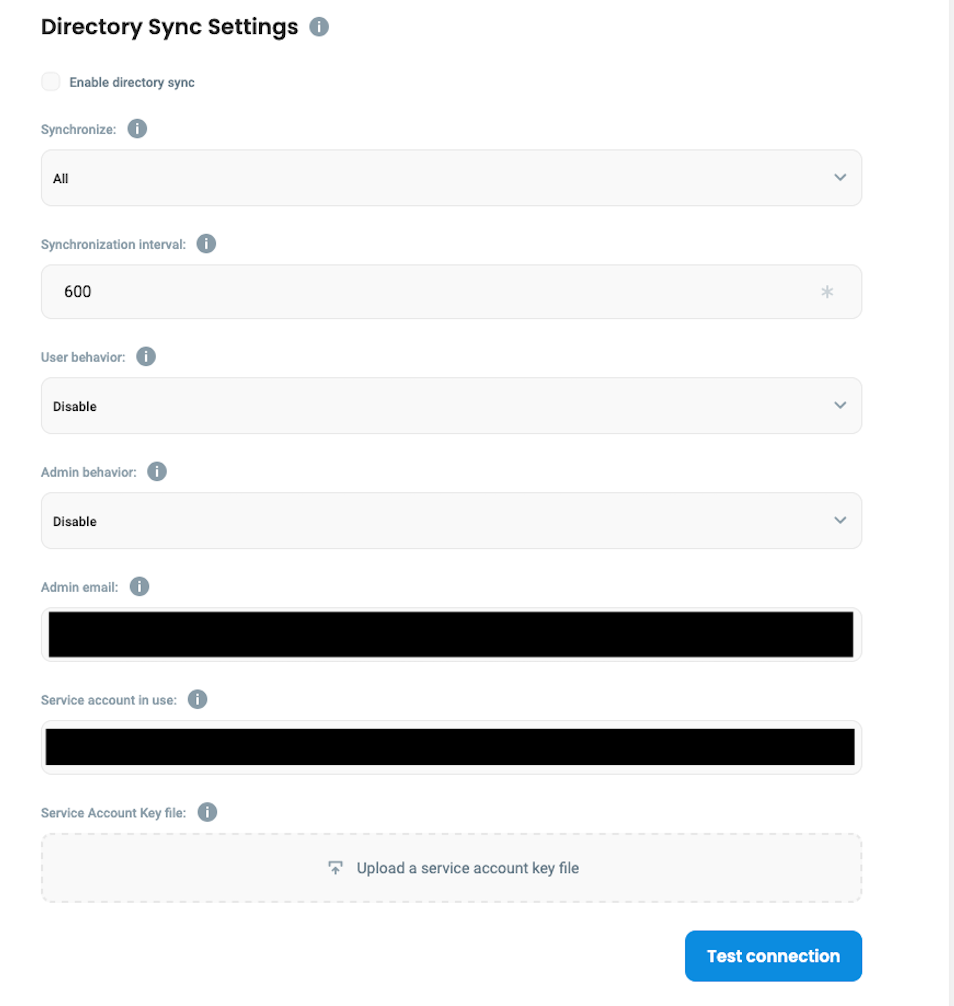
Task: Click the upload arrow icon
Action: (x=336, y=868)
